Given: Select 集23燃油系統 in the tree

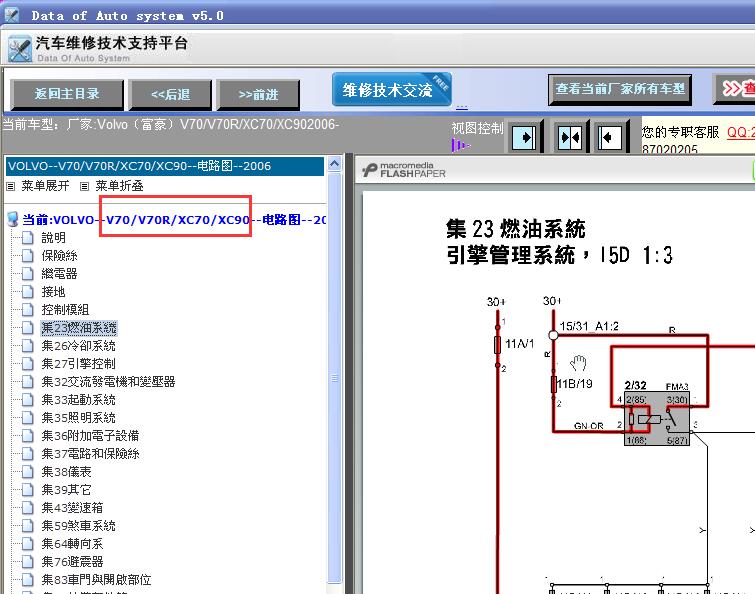Looking at the screenshot, I should [x=78, y=328].
